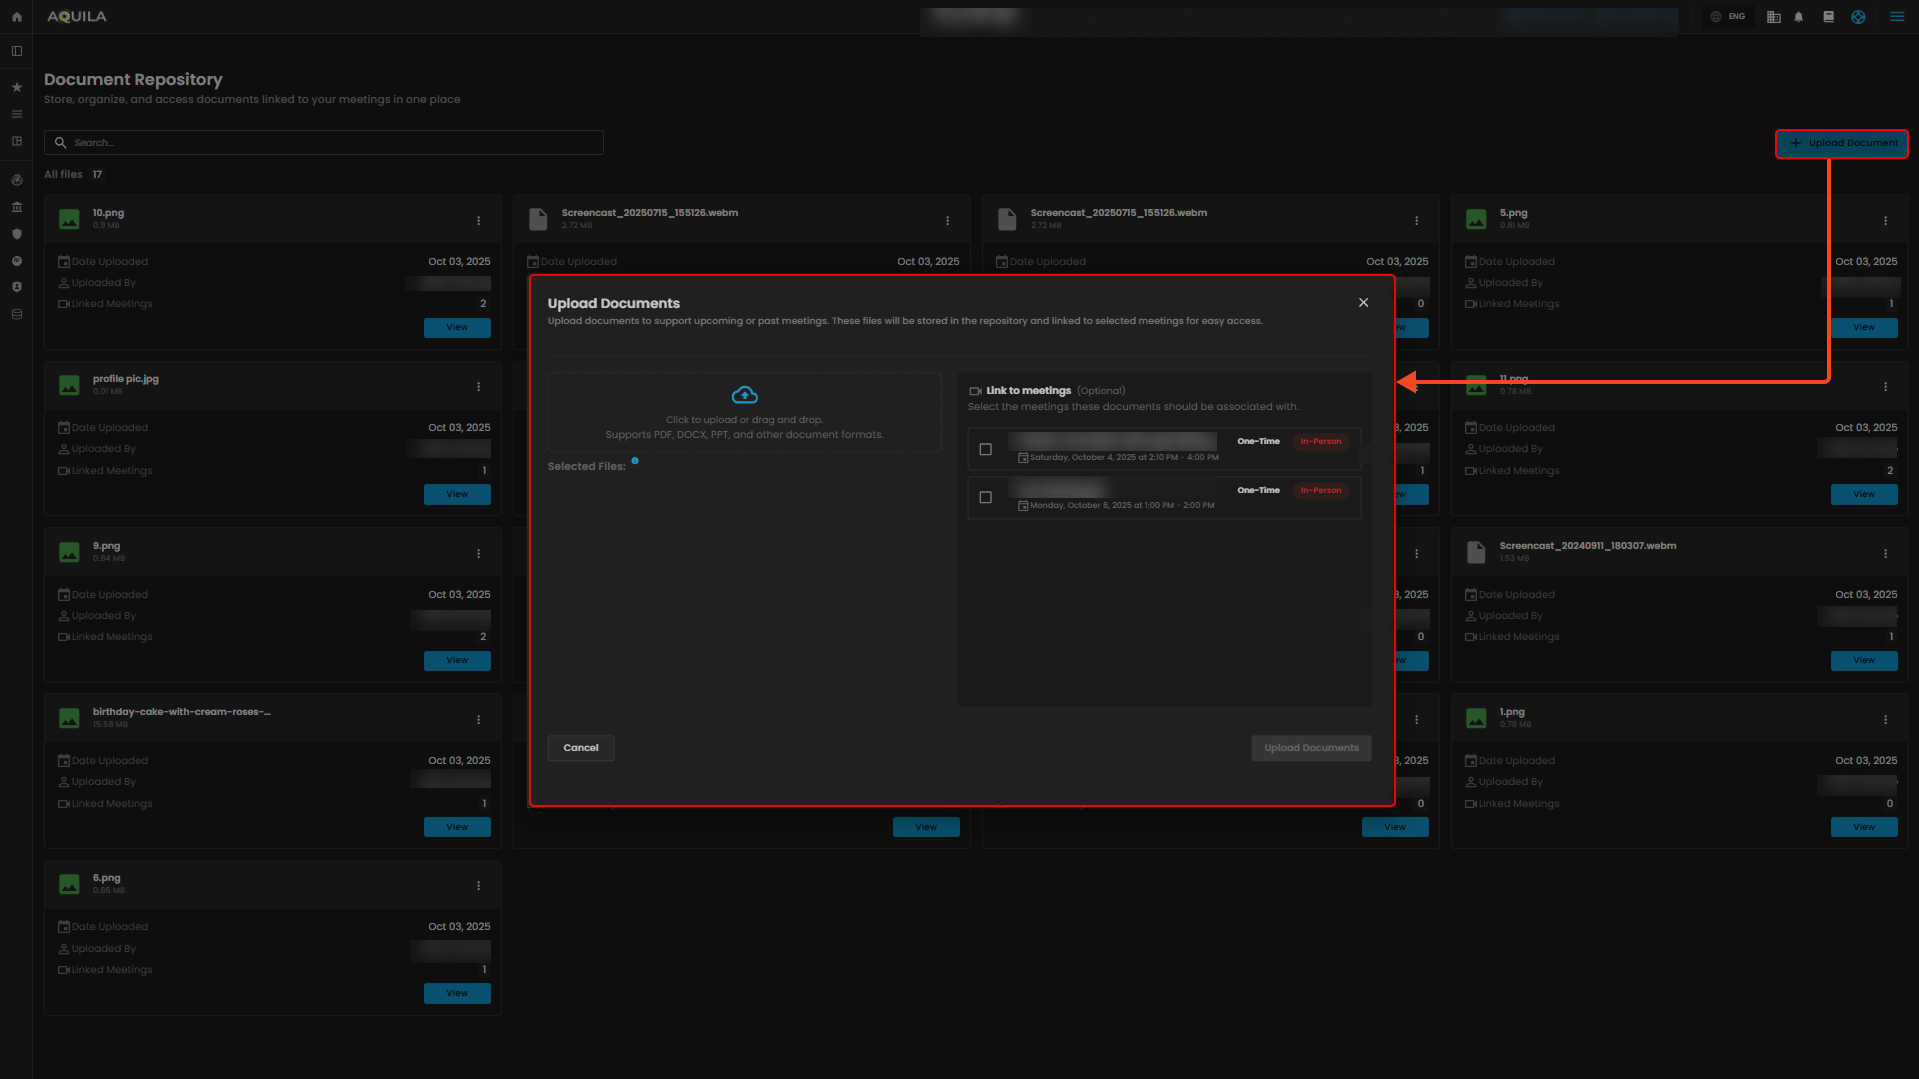Check the Monday, October 6 meeting checkbox
The width and height of the screenshot is (1919, 1079).
[x=985, y=497]
